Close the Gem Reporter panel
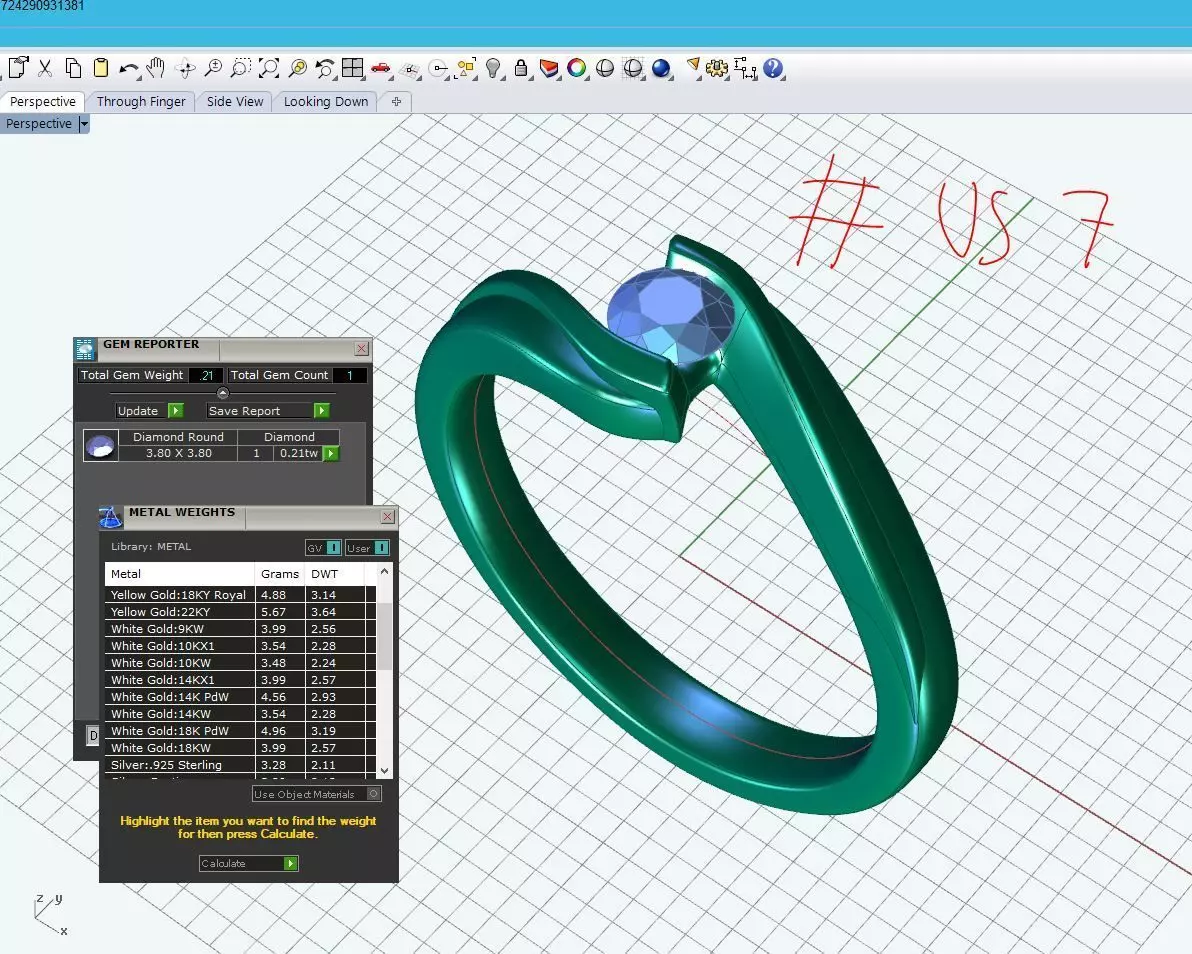Viewport: 1192px width, 954px height. click(x=362, y=349)
